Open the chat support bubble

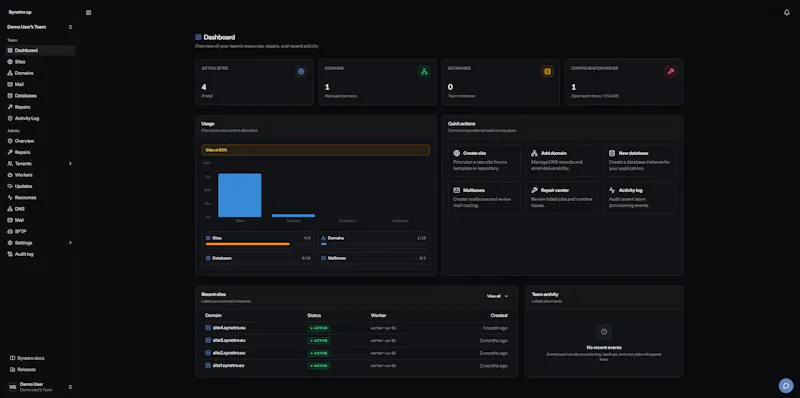[x=786, y=385]
